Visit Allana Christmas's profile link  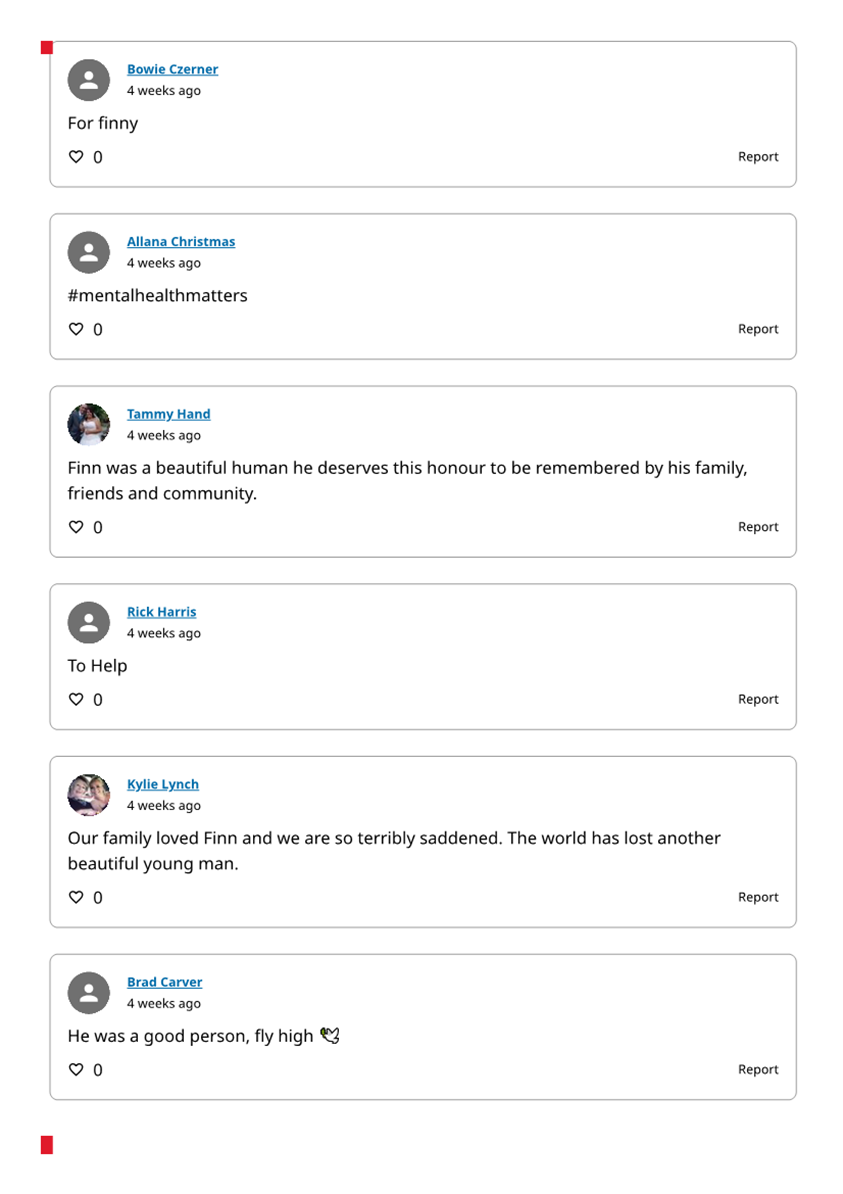pyautogui.click(x=181, y=241)
